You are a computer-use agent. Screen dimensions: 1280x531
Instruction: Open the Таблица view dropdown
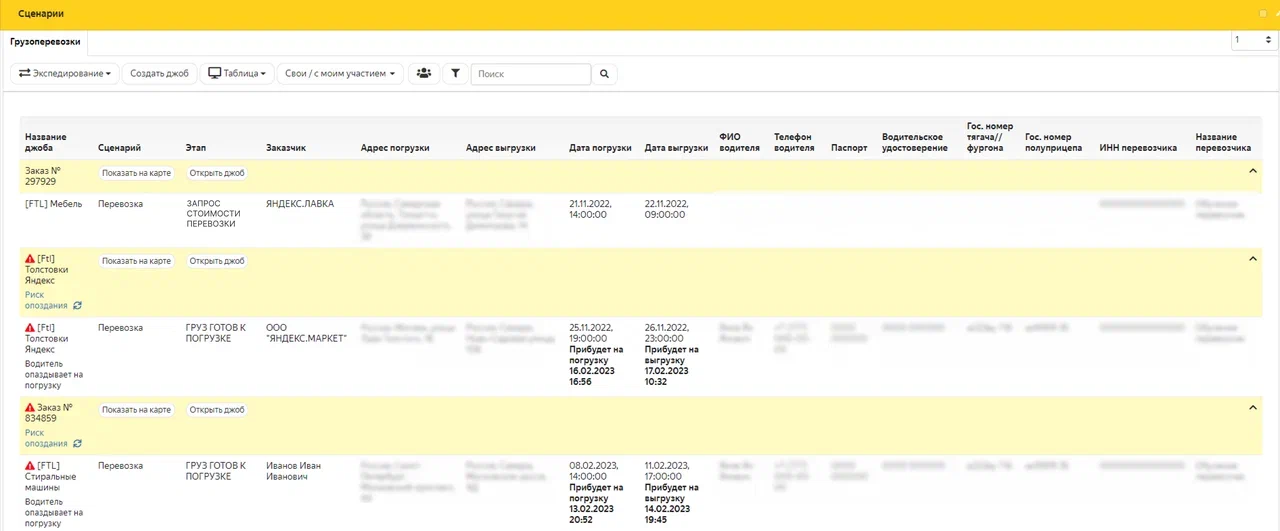coord(237,74)
